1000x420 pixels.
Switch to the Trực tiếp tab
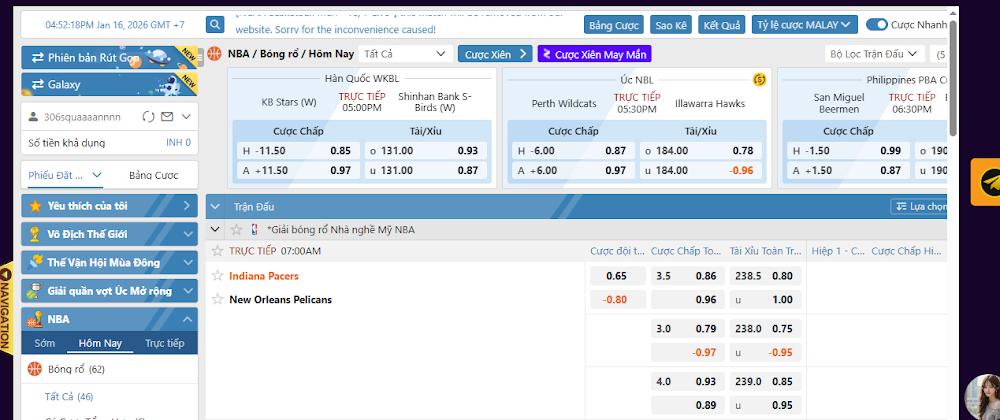pos(165,343)
